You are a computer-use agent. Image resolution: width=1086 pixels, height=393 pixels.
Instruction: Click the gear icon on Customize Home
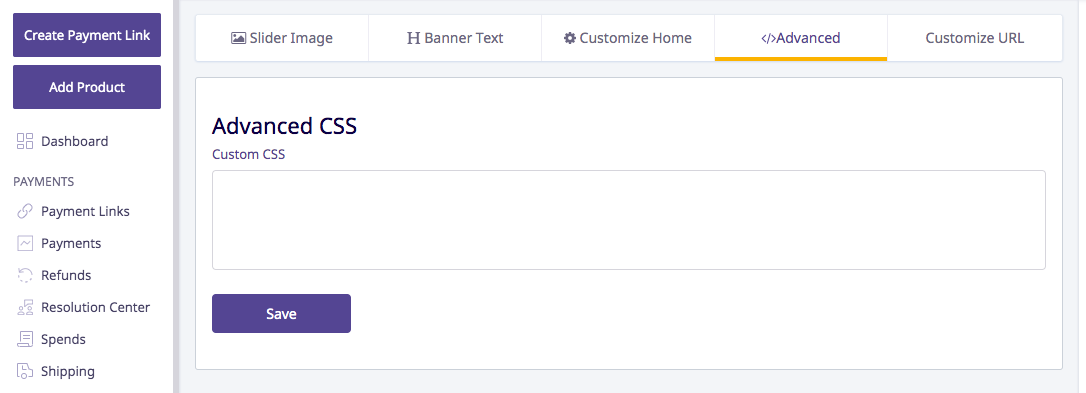tap(570, 38)
